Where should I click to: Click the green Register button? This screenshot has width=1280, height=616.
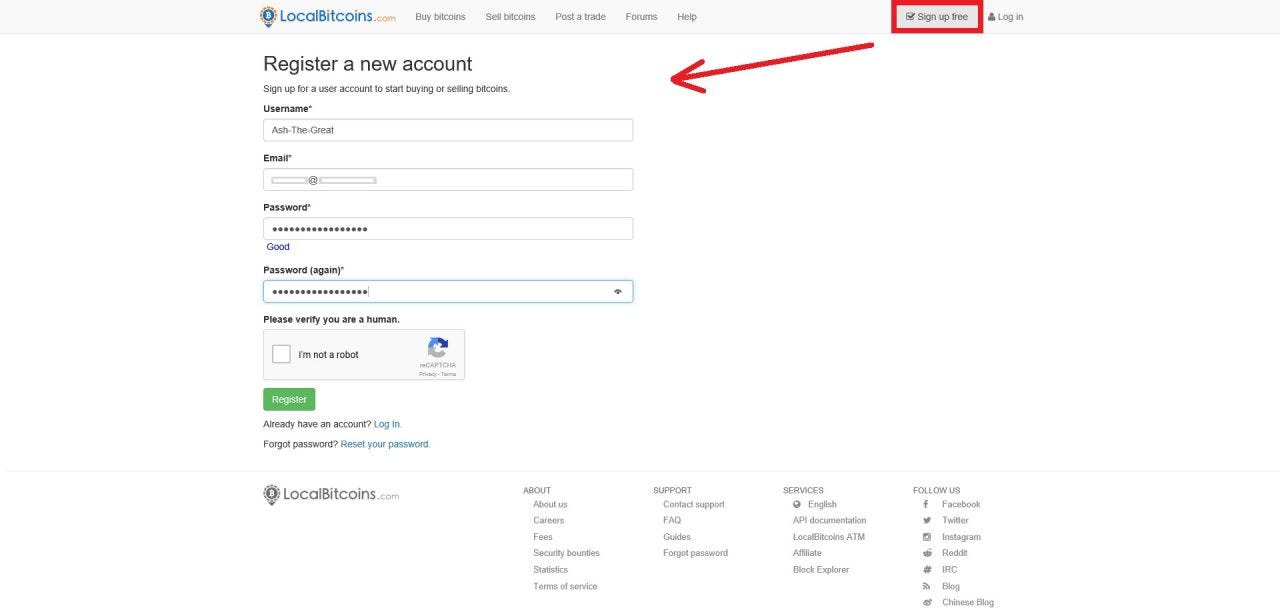(x=289, y=399)
